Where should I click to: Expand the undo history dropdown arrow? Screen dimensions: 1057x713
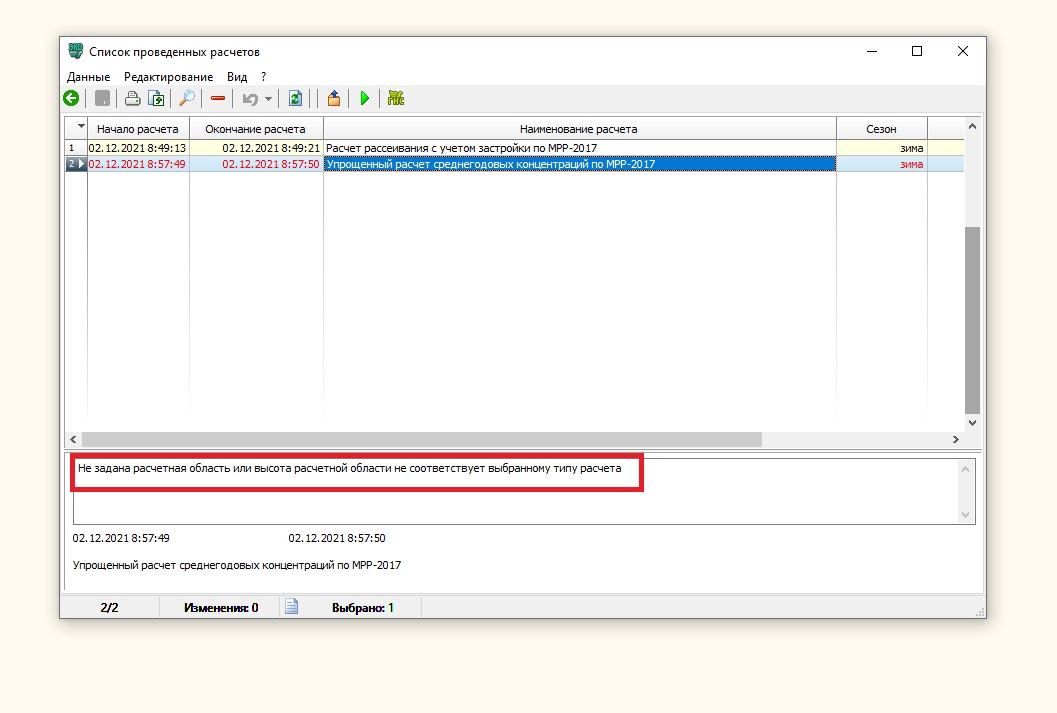pyautogui.click(x=268, y=99)
